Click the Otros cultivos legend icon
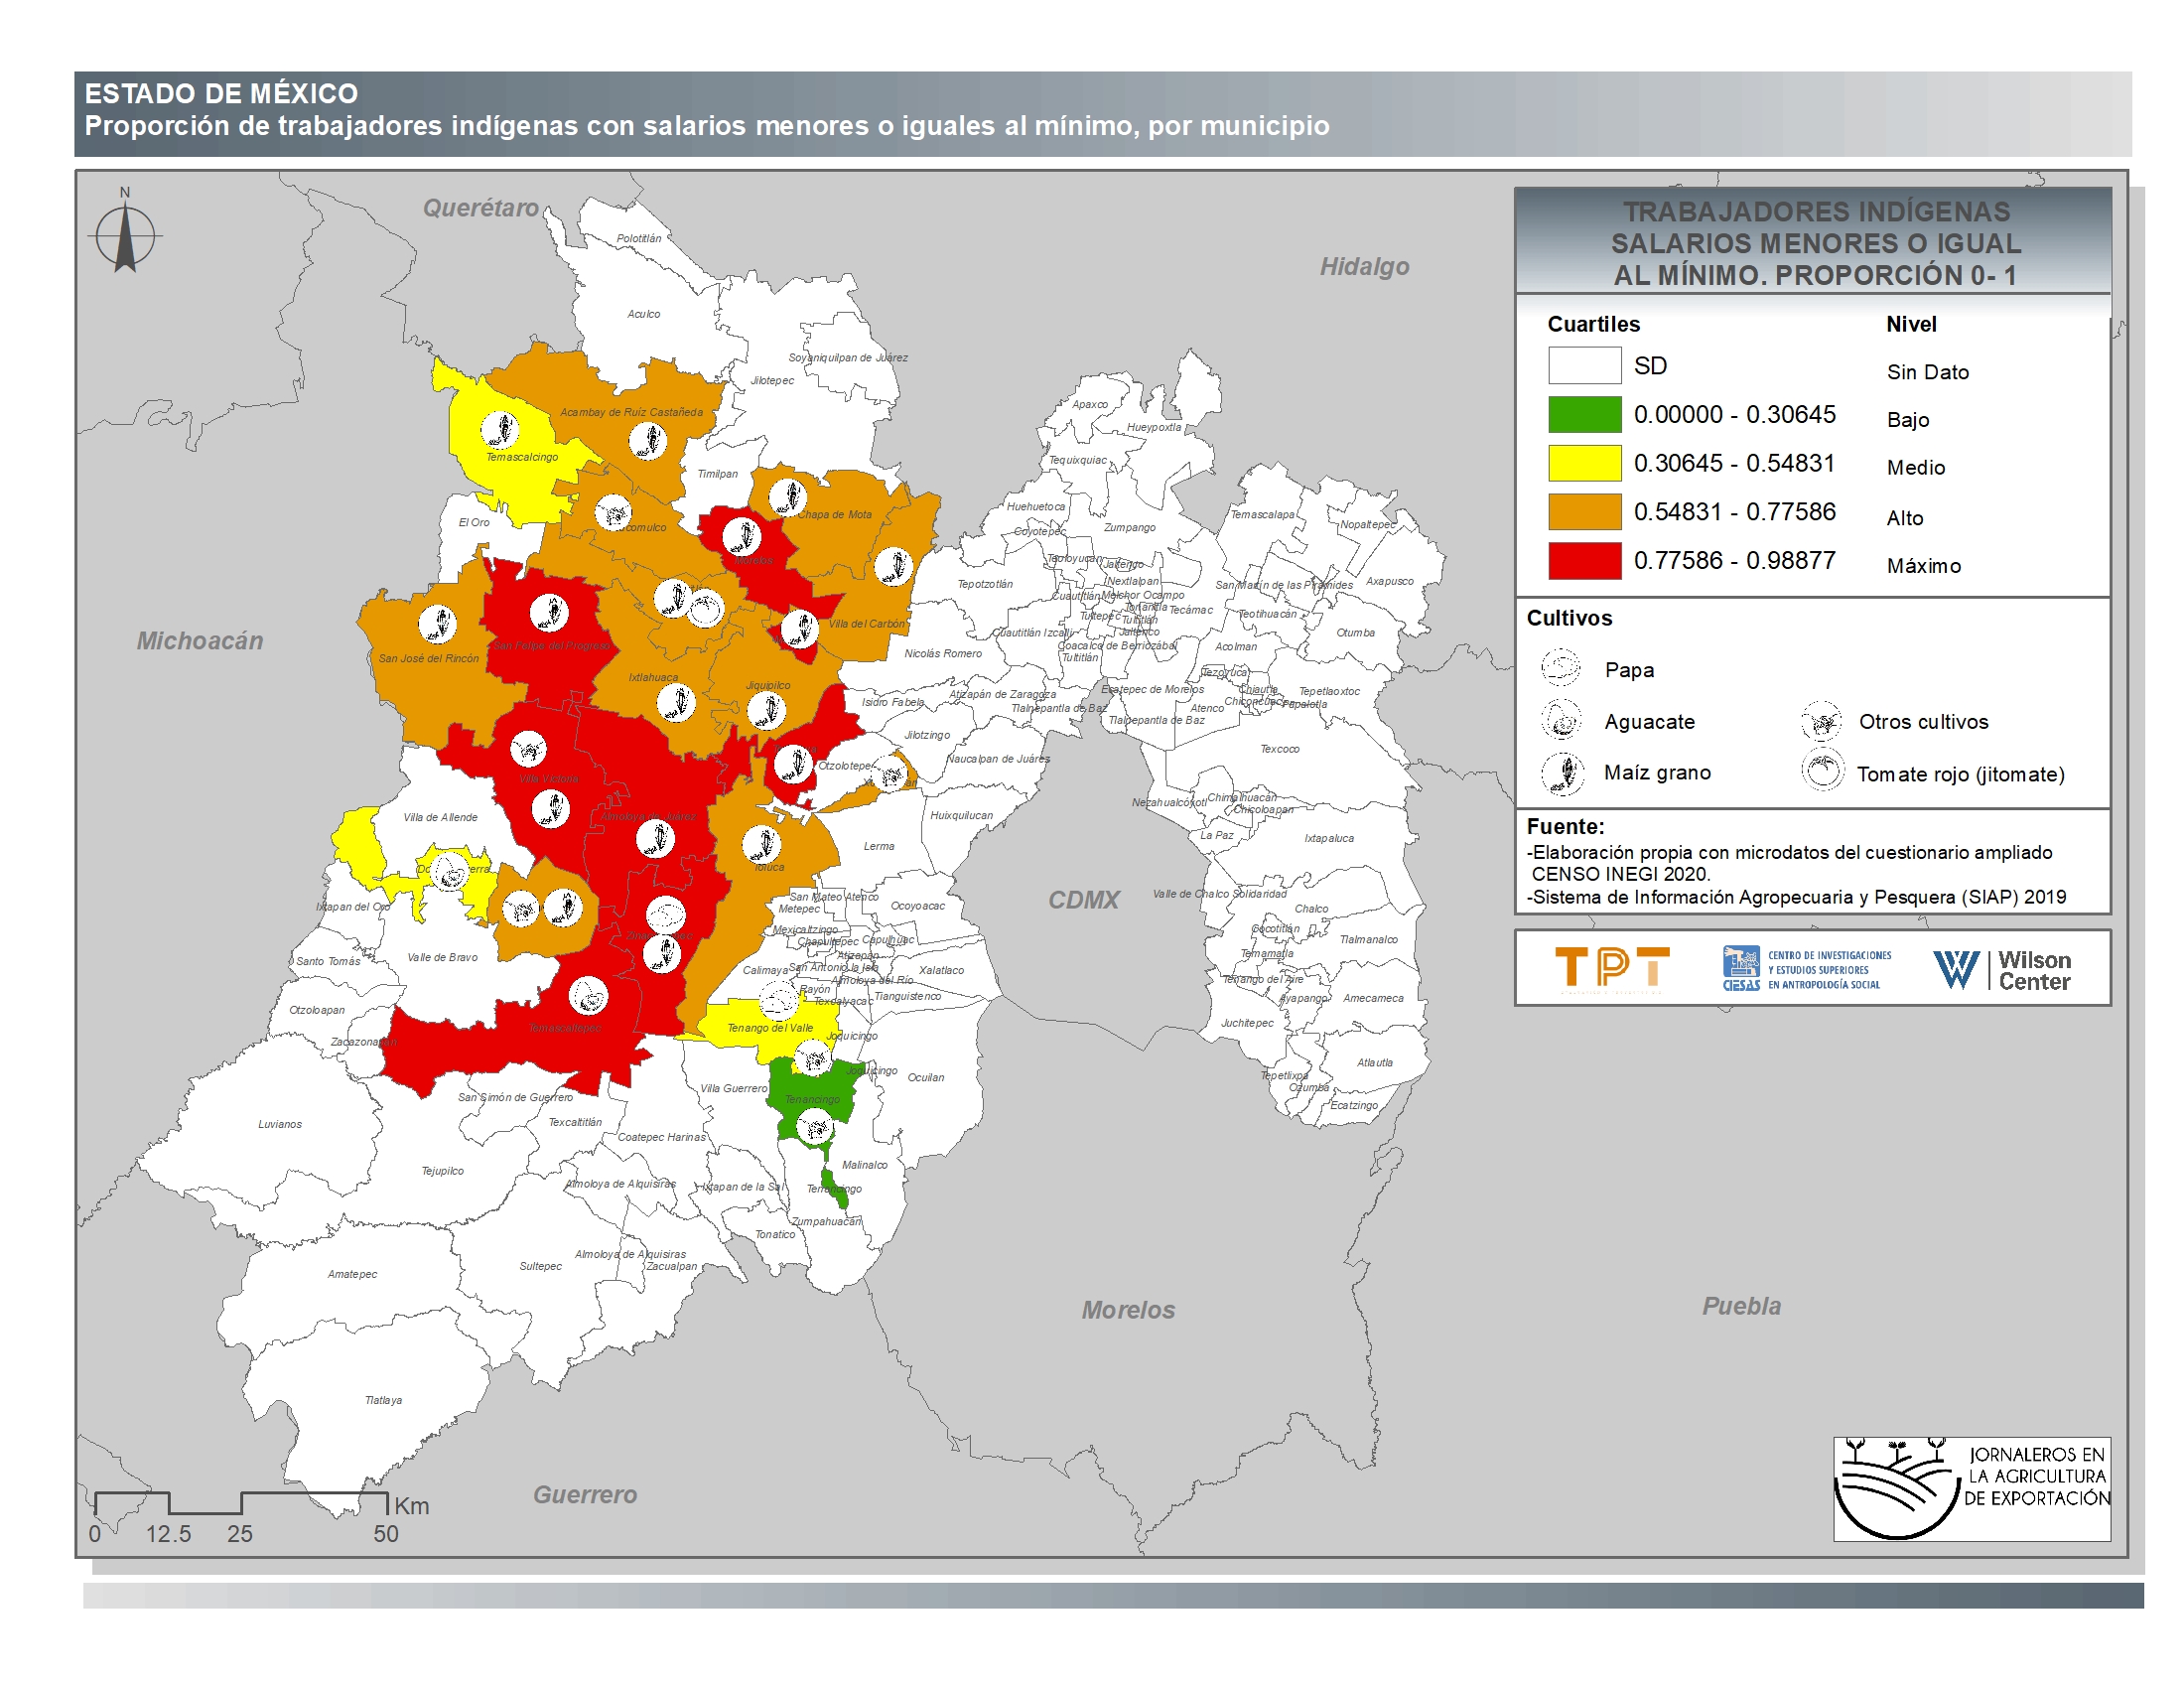This screenshot has width=2184, height=1688. [x=1821, y=719]
